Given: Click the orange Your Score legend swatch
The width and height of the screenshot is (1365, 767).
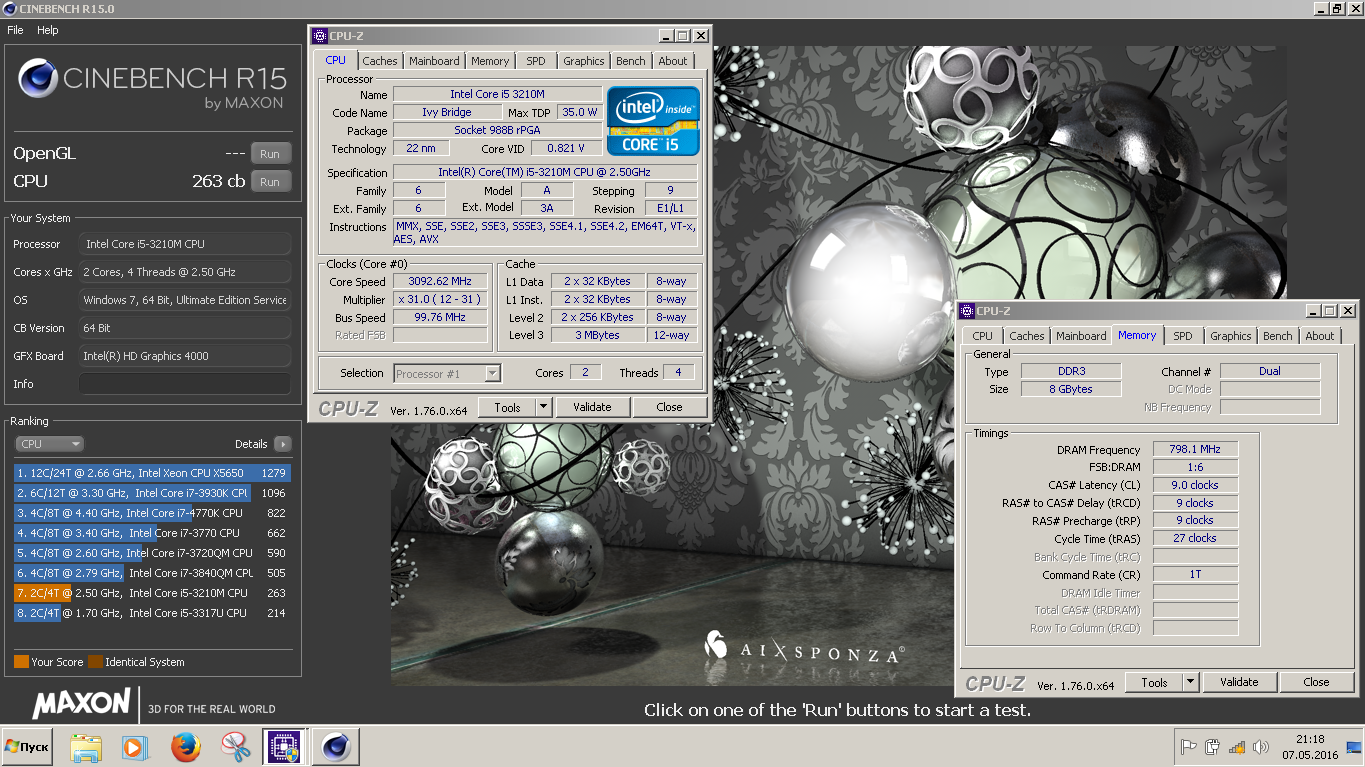Looking at the screenshot, I should tap(21, 662).
